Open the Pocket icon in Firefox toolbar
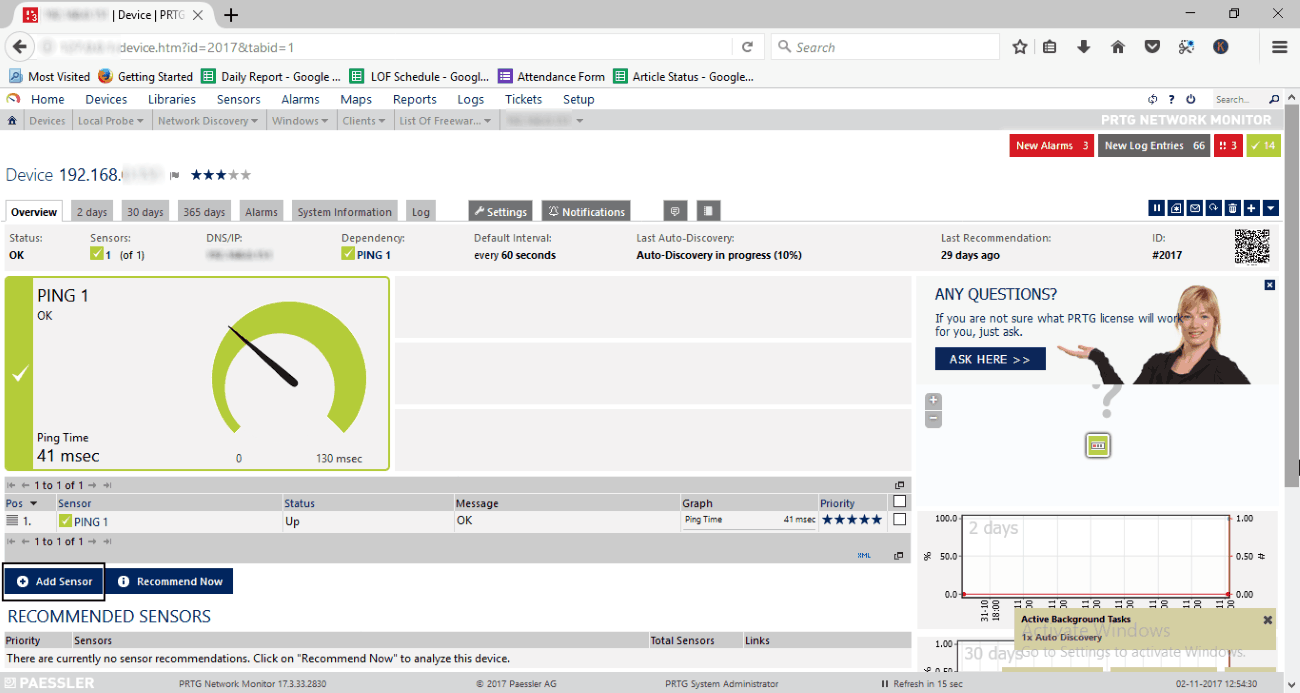Image resolution: width=1300 pixels, height=693 pixels. [x=1152, y=47]
